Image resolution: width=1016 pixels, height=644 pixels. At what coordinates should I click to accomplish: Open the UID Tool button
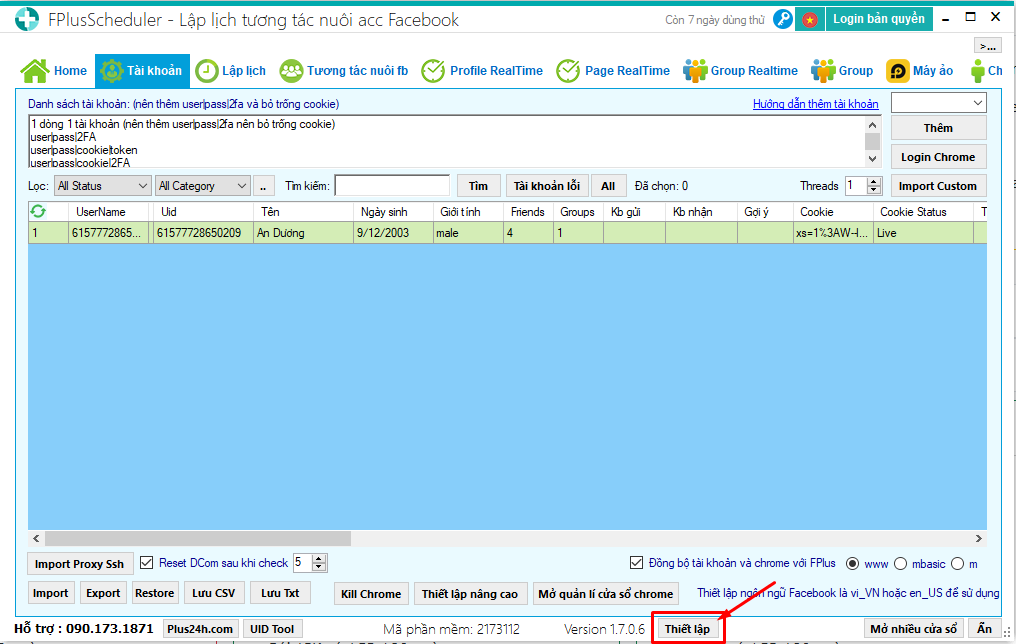(272, 628)
